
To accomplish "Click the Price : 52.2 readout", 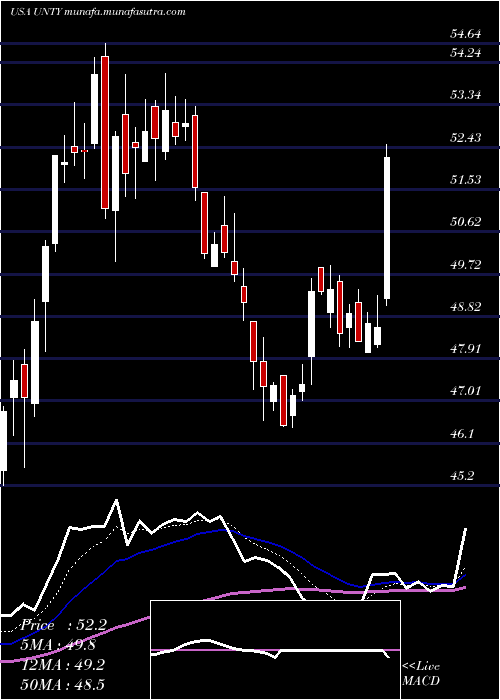I will [x=63, y=625].
